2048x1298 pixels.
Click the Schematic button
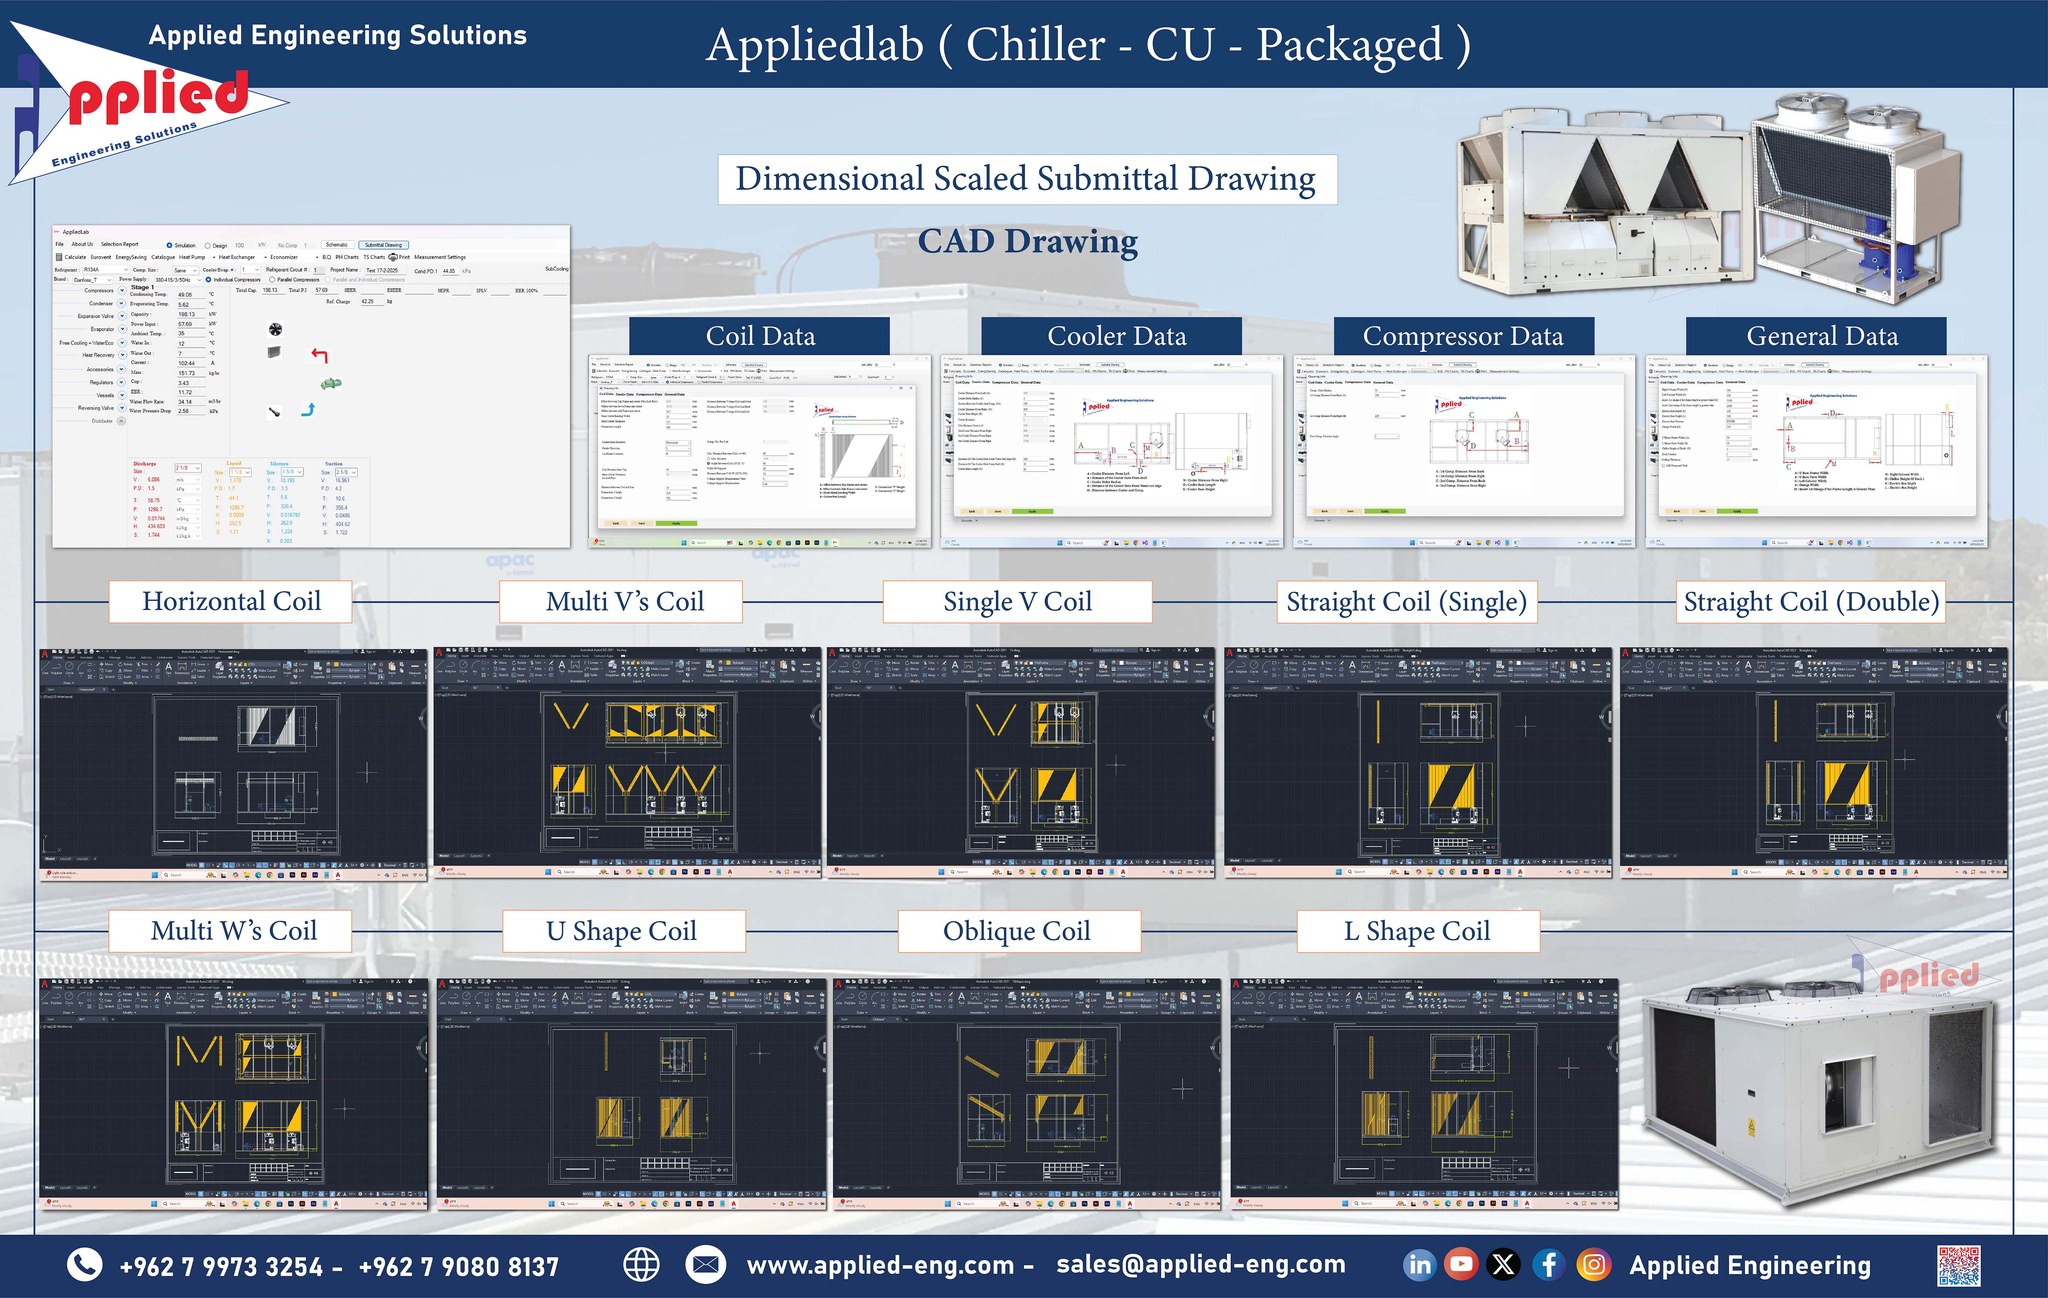(x=337, y=245)
